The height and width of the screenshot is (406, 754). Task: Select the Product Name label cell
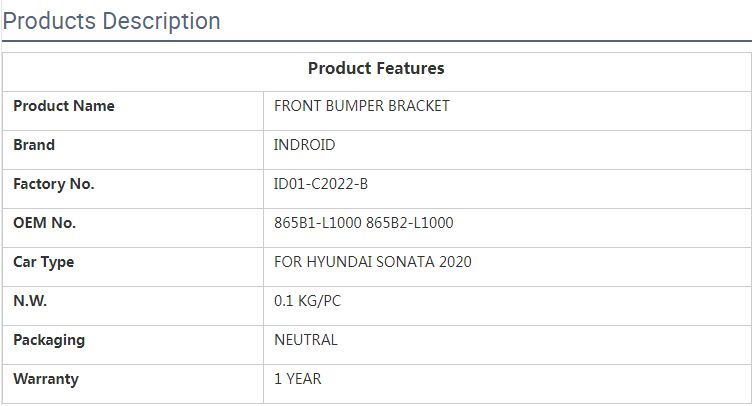click(64, 106)
